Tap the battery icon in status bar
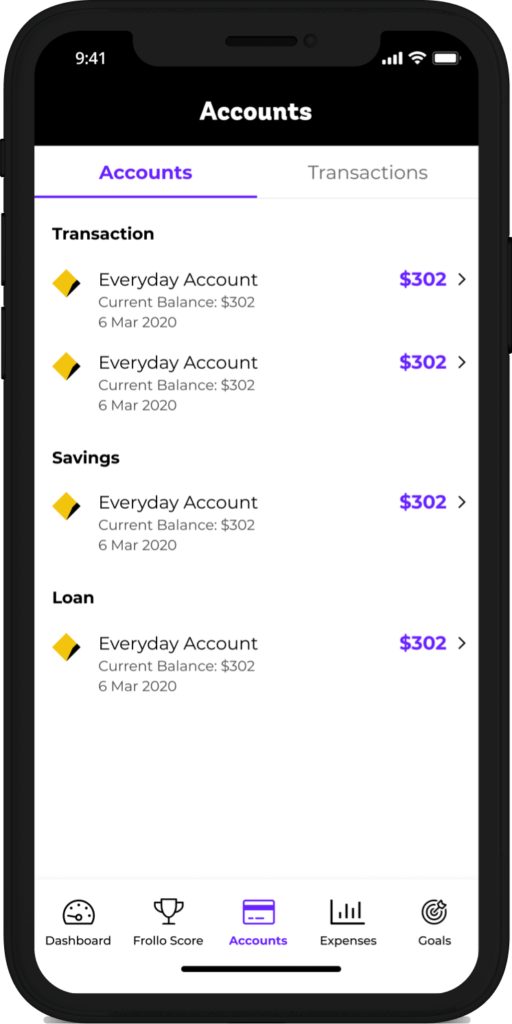 click(447, 59)
